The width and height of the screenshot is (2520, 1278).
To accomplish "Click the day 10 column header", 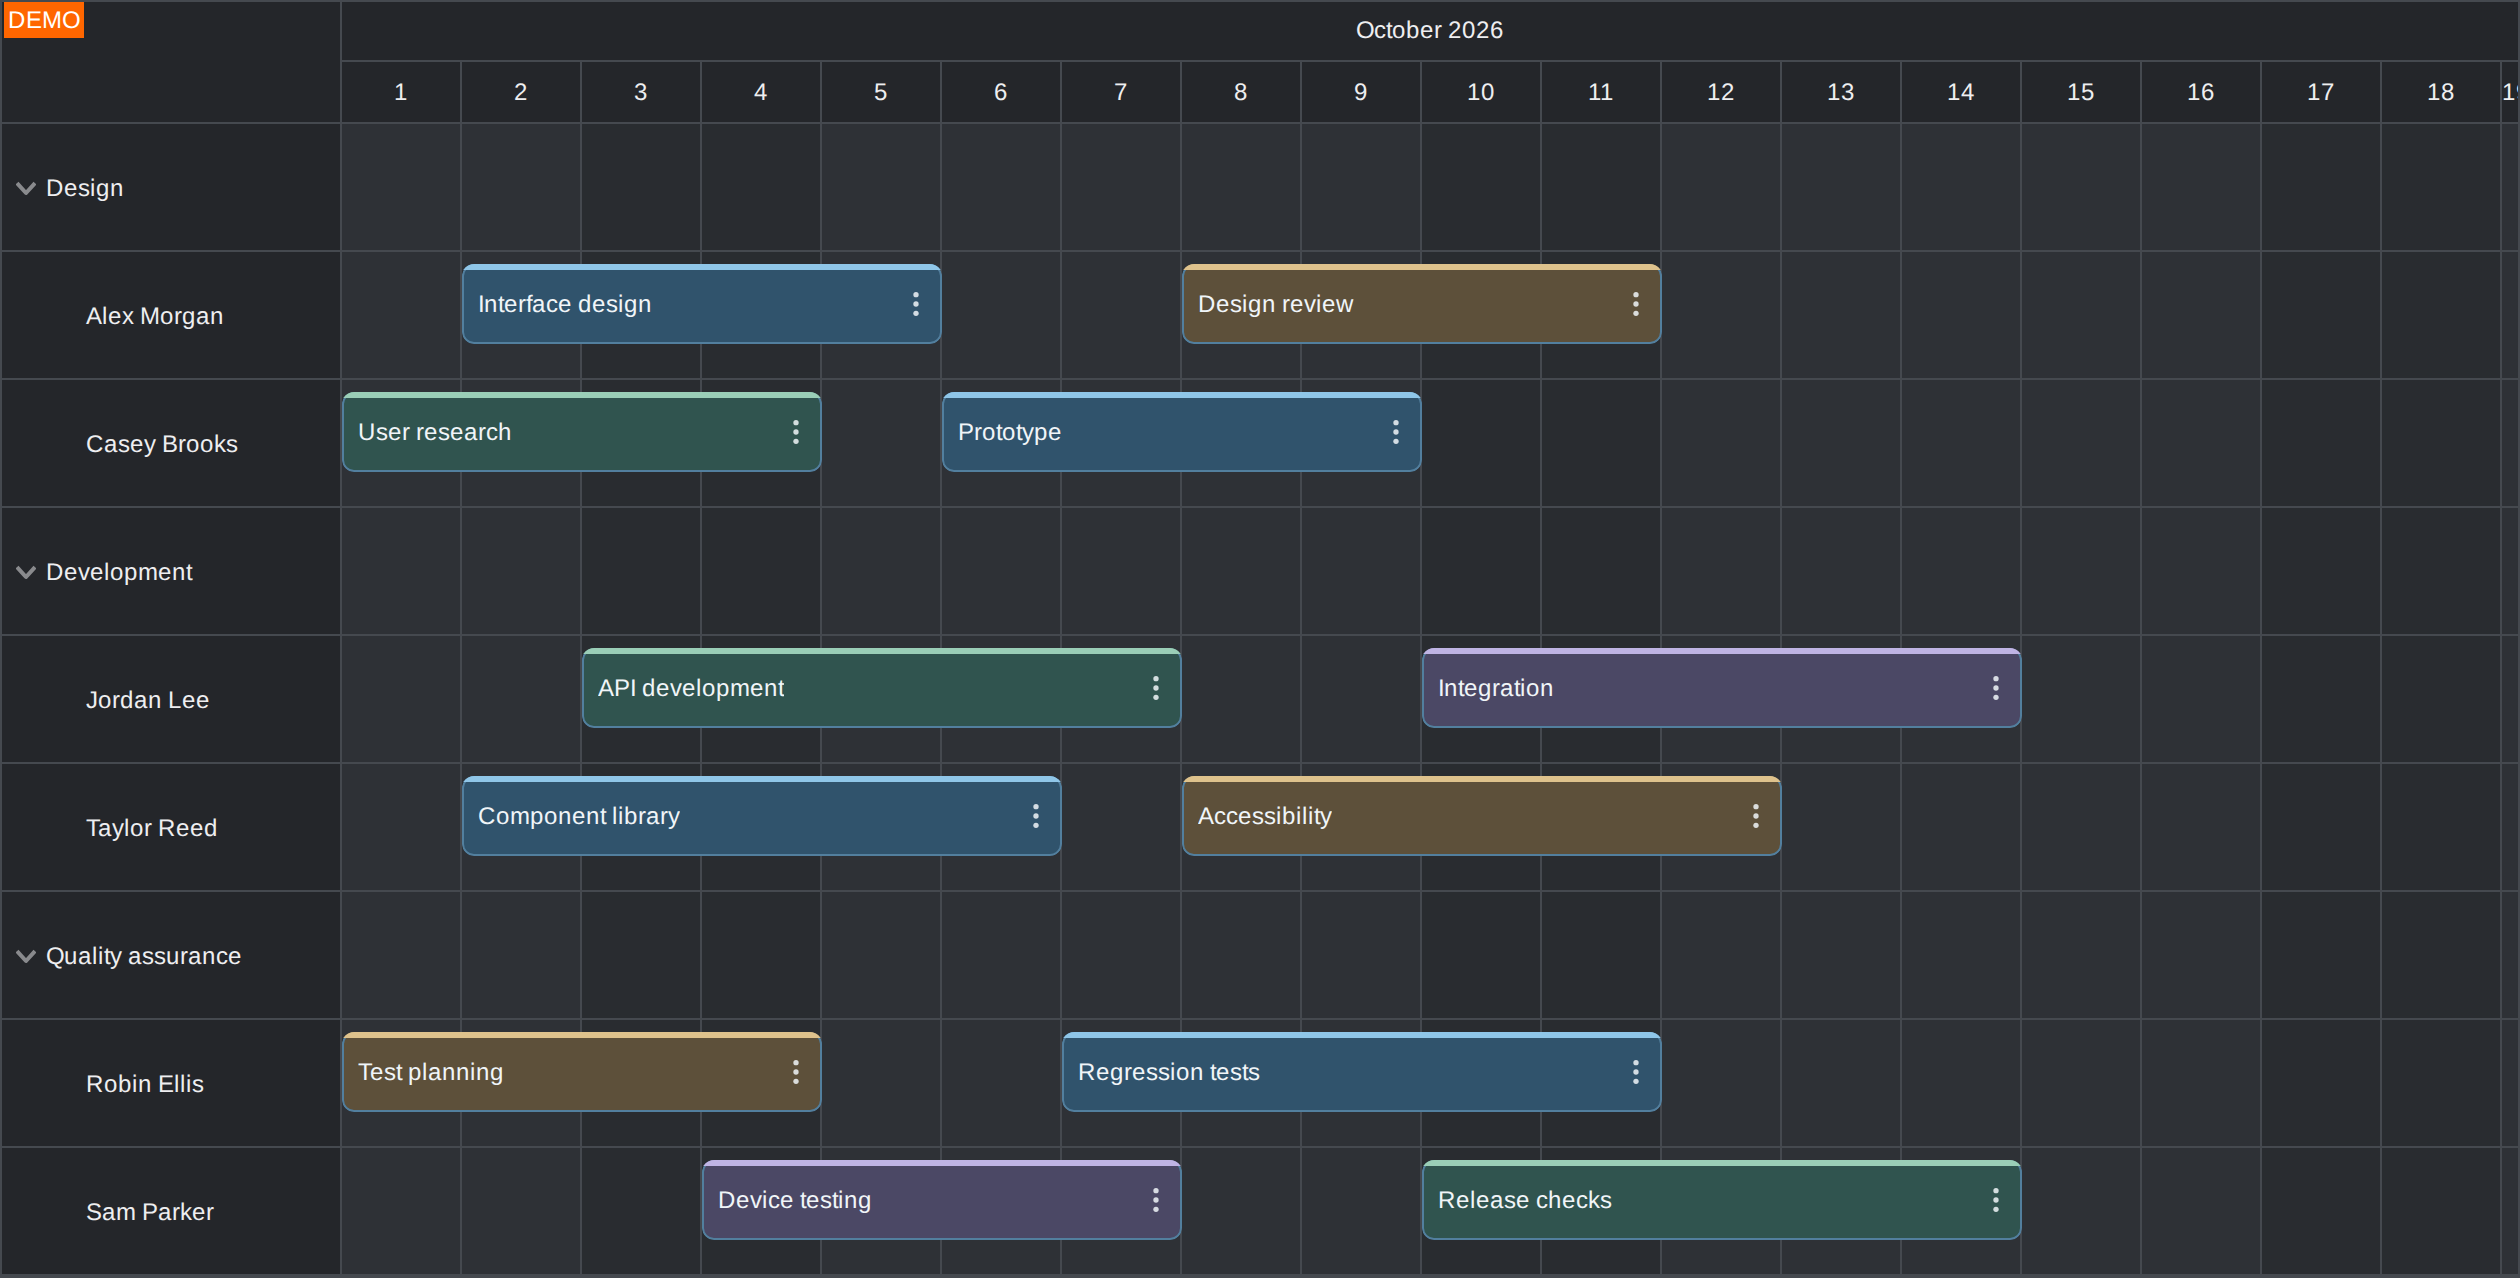I will tap(1480, 92).
